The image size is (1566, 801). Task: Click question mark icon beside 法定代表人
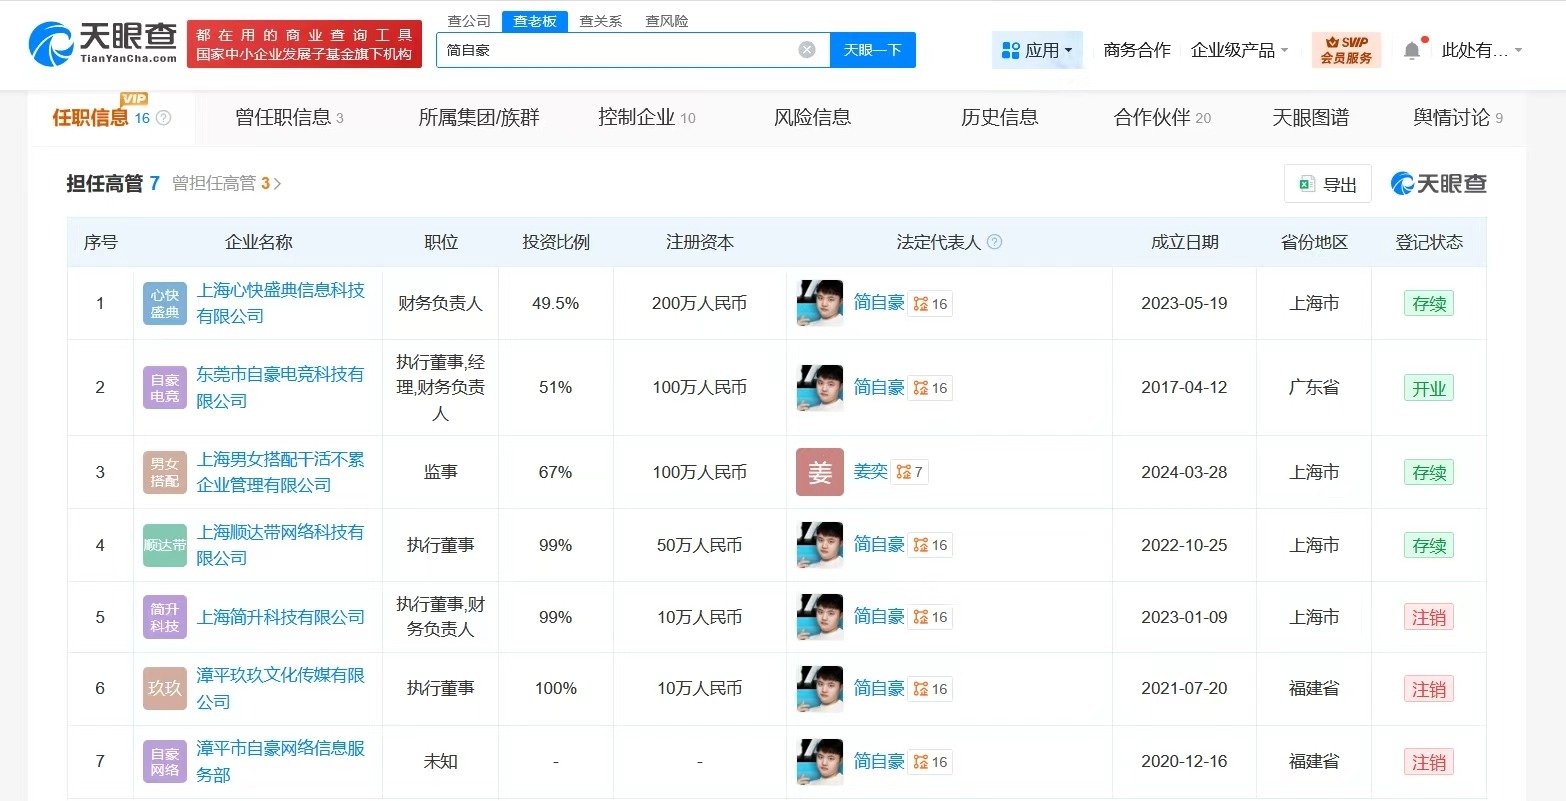(x=994, y=241)
